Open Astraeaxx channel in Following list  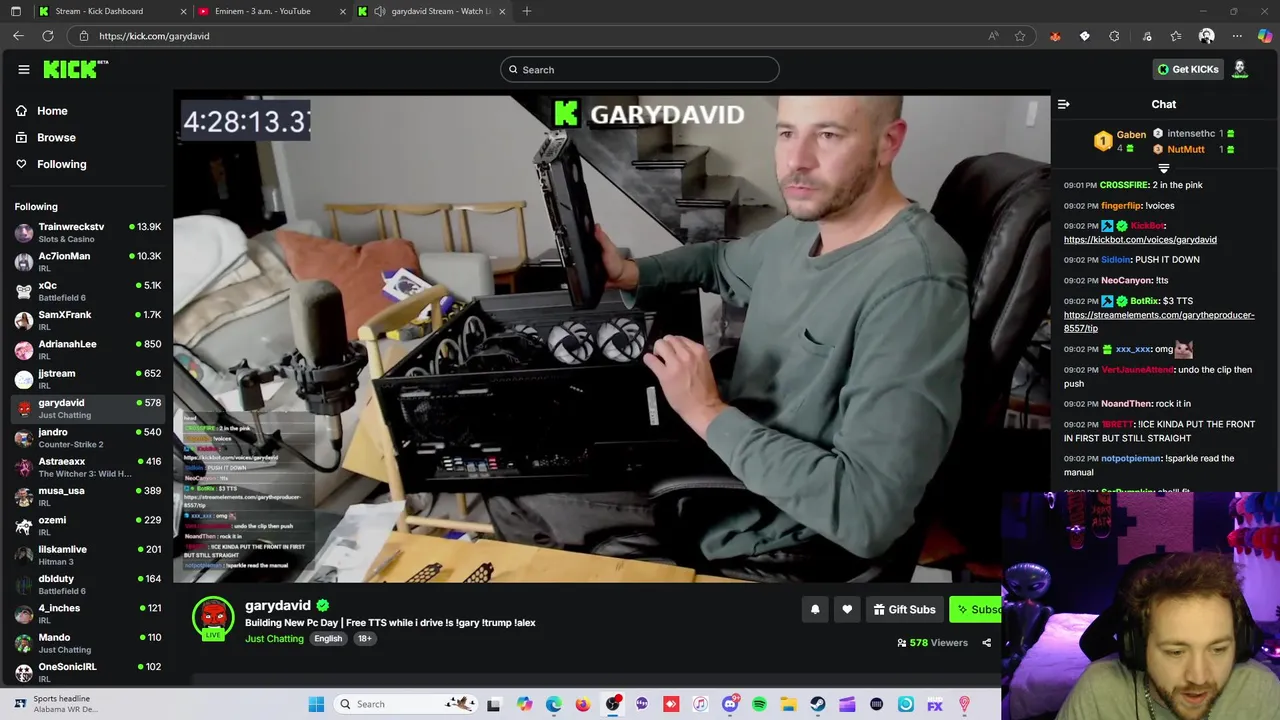click(x=88, y=467)
